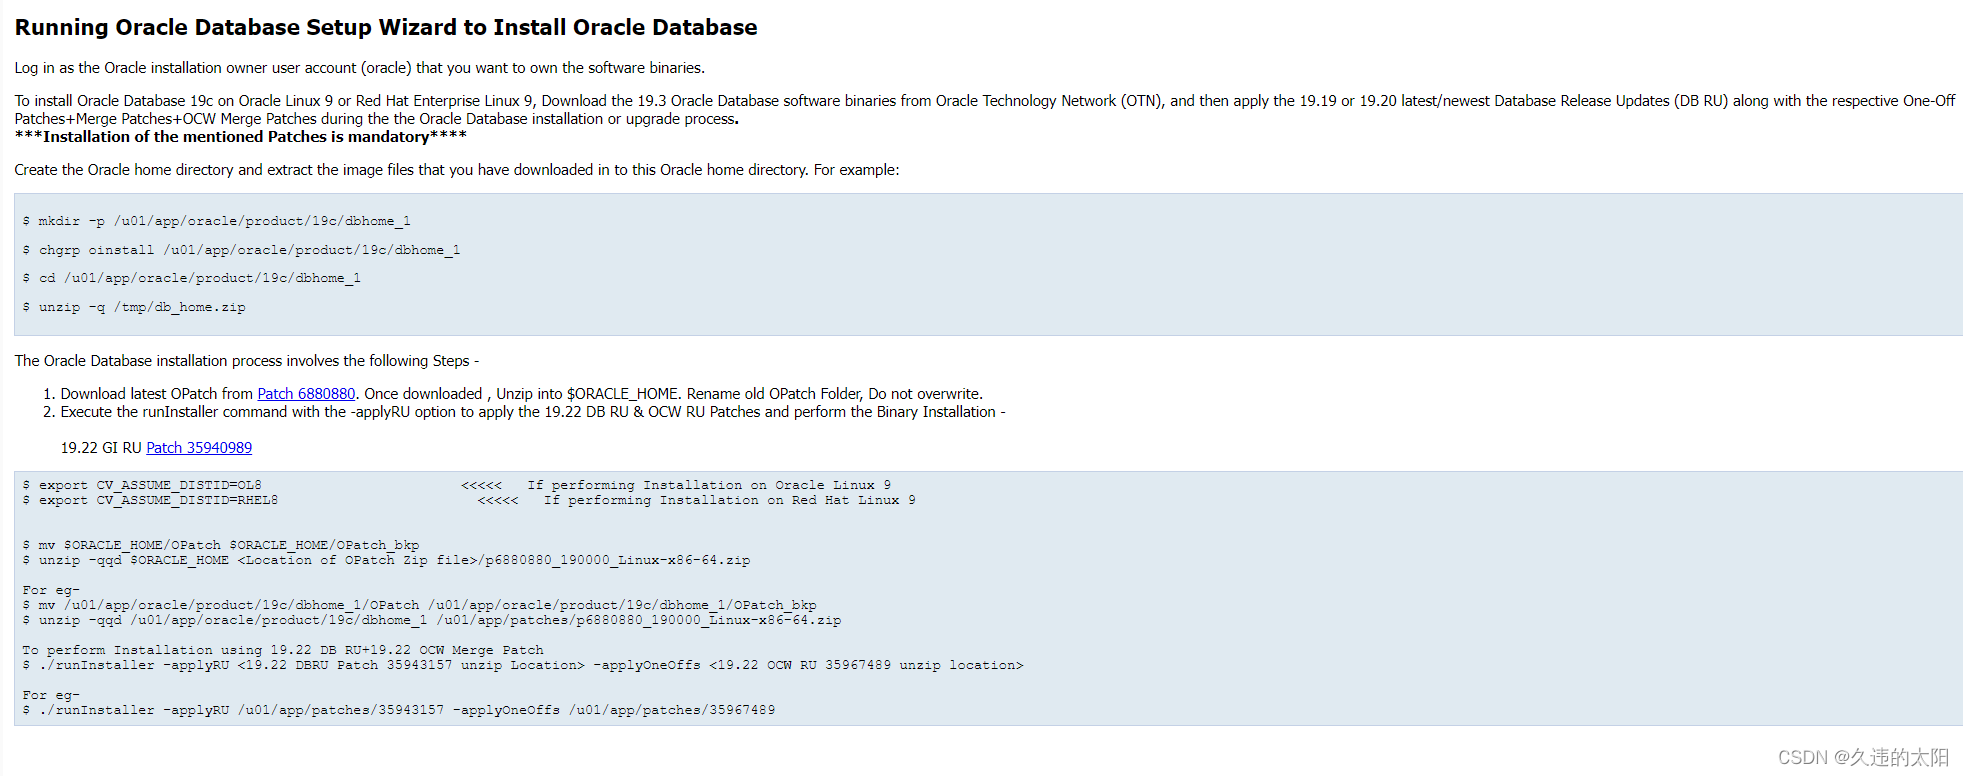1963x776 pixels.
Task: Click the page heading 'Running Oracle Database Setup Wizard'
Action: coord(386,27)
